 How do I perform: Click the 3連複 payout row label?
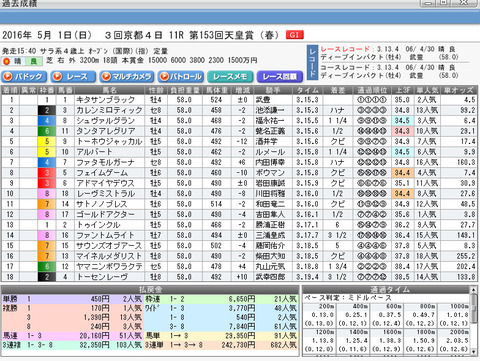[11, 345]
